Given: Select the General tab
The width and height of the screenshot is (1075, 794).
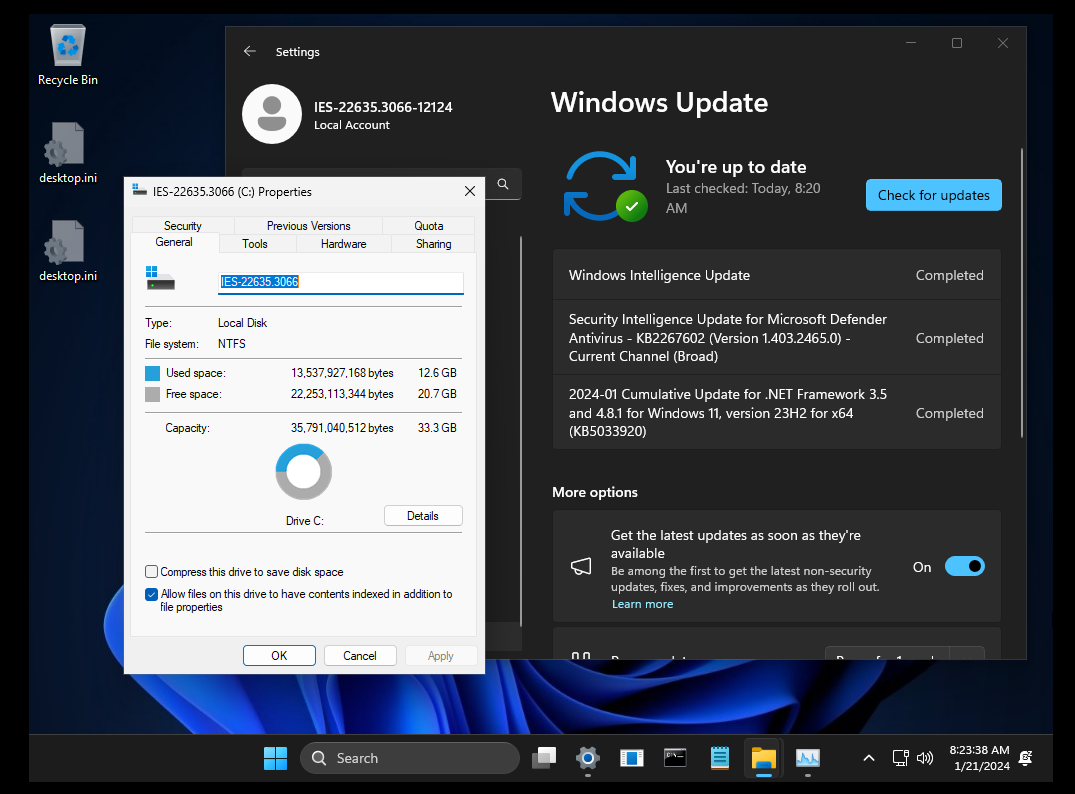Looking at the screenshot, I should click(174, 242).
